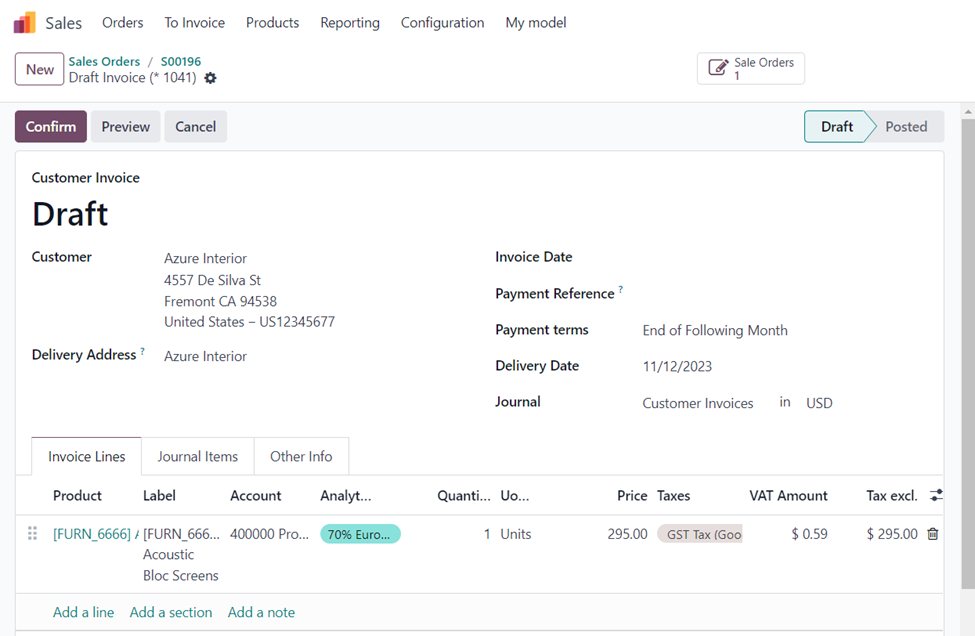The height and width of the screenshot is (636, 975).
Task: Grab the drag handle on FURN_6666 line
Action: [x=32, y=534]
